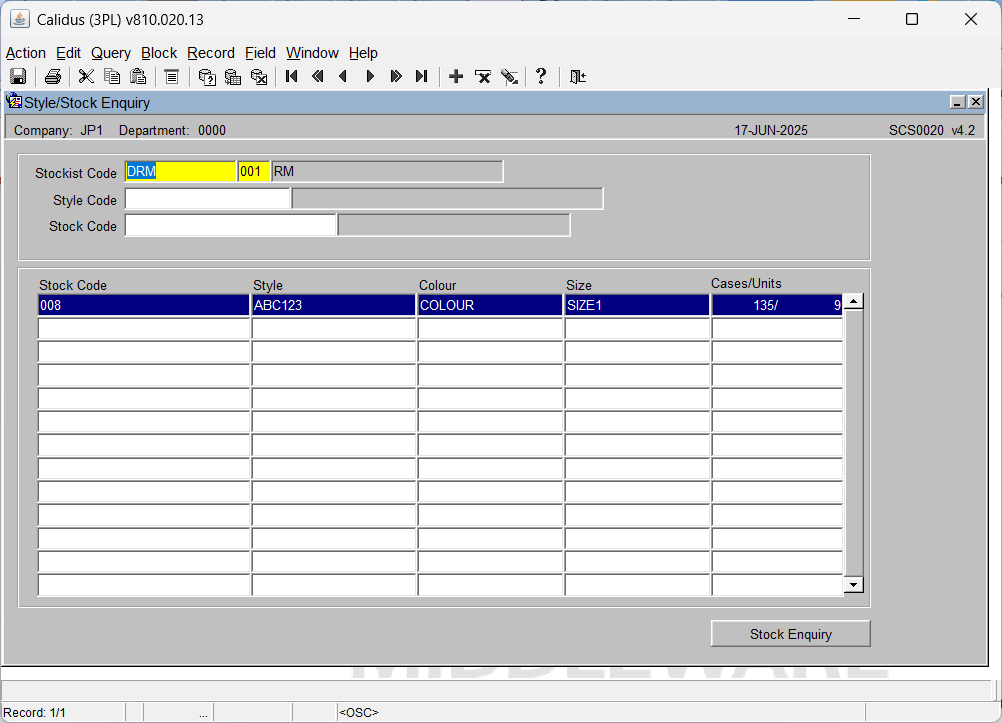This screenshot has width=1002, height=723.
Task: Click the Stock Enquiry button
Action: (x=790, y=634)
